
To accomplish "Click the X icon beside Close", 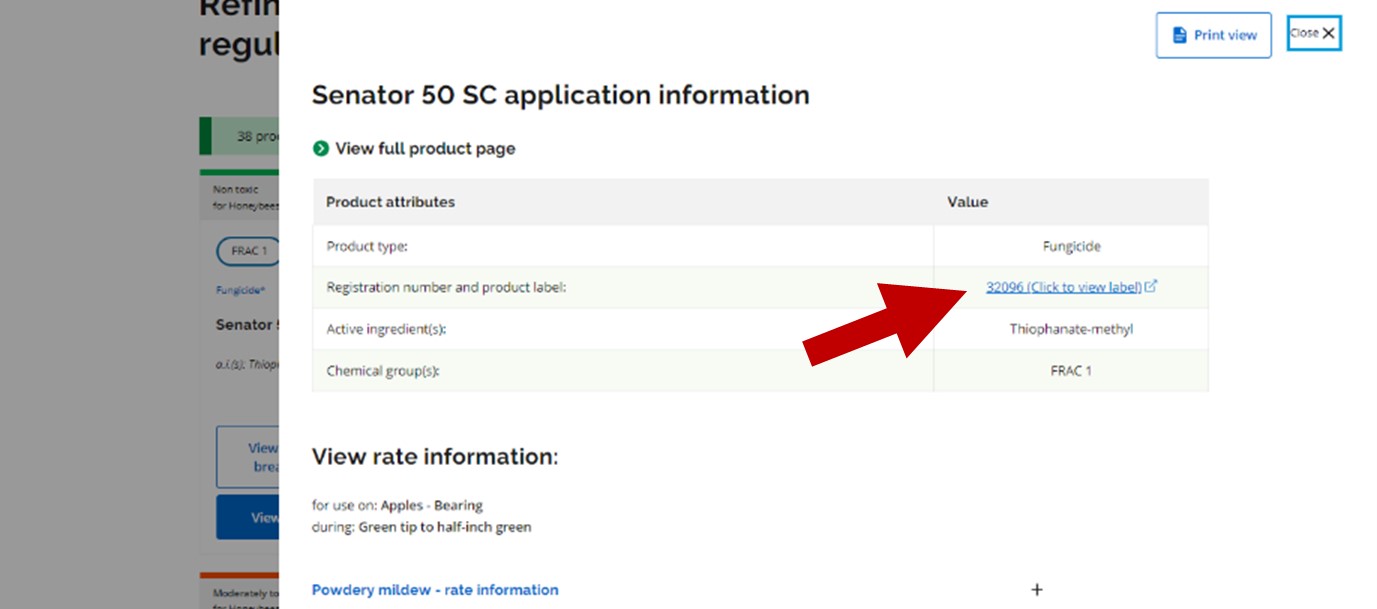I will (x=1329, y=33).
